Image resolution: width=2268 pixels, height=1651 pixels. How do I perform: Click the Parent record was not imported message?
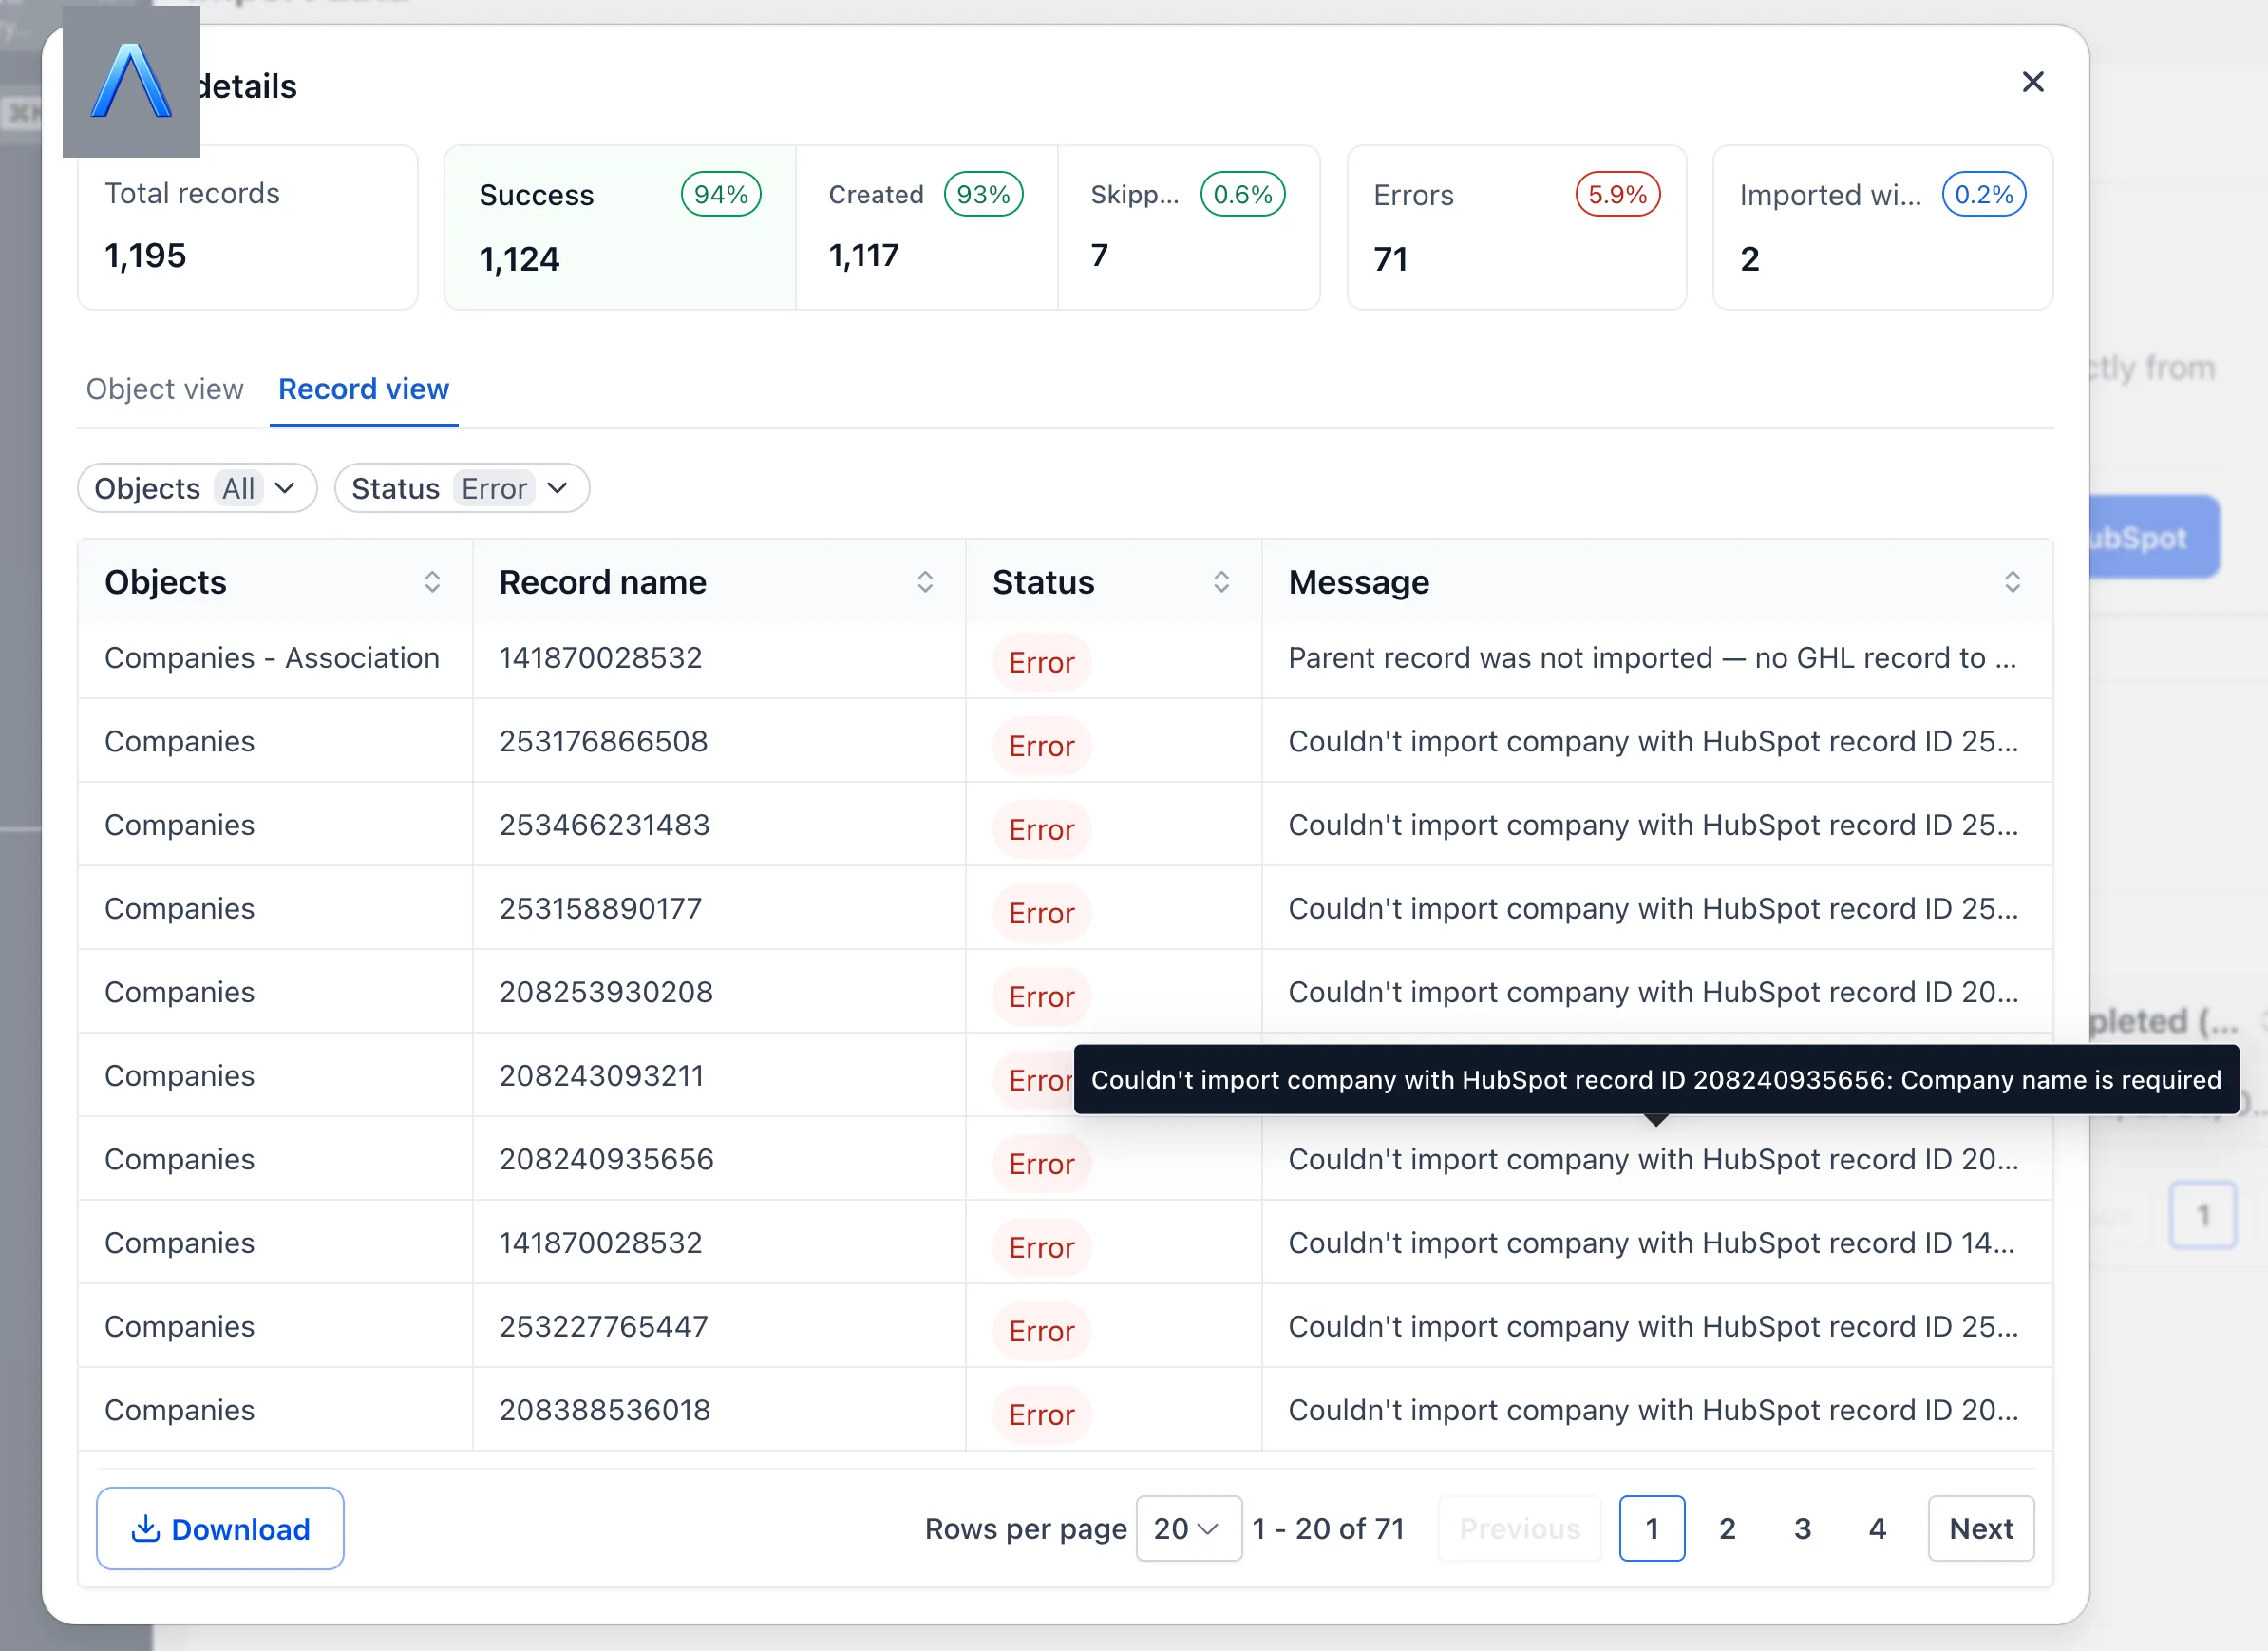pos(1652,658)
